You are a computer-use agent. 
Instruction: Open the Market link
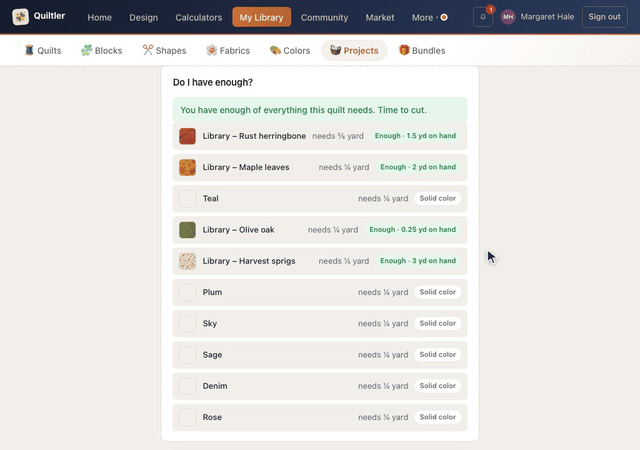380,18
